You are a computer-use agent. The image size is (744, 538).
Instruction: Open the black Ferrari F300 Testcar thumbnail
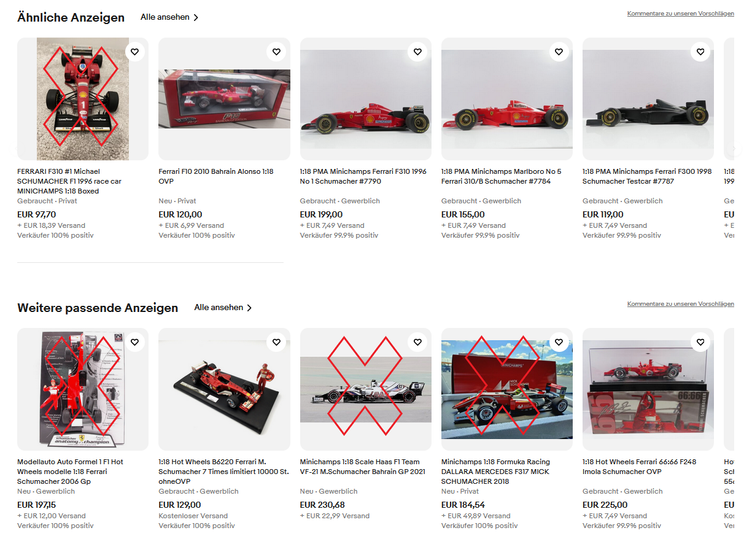click(648, 99)
